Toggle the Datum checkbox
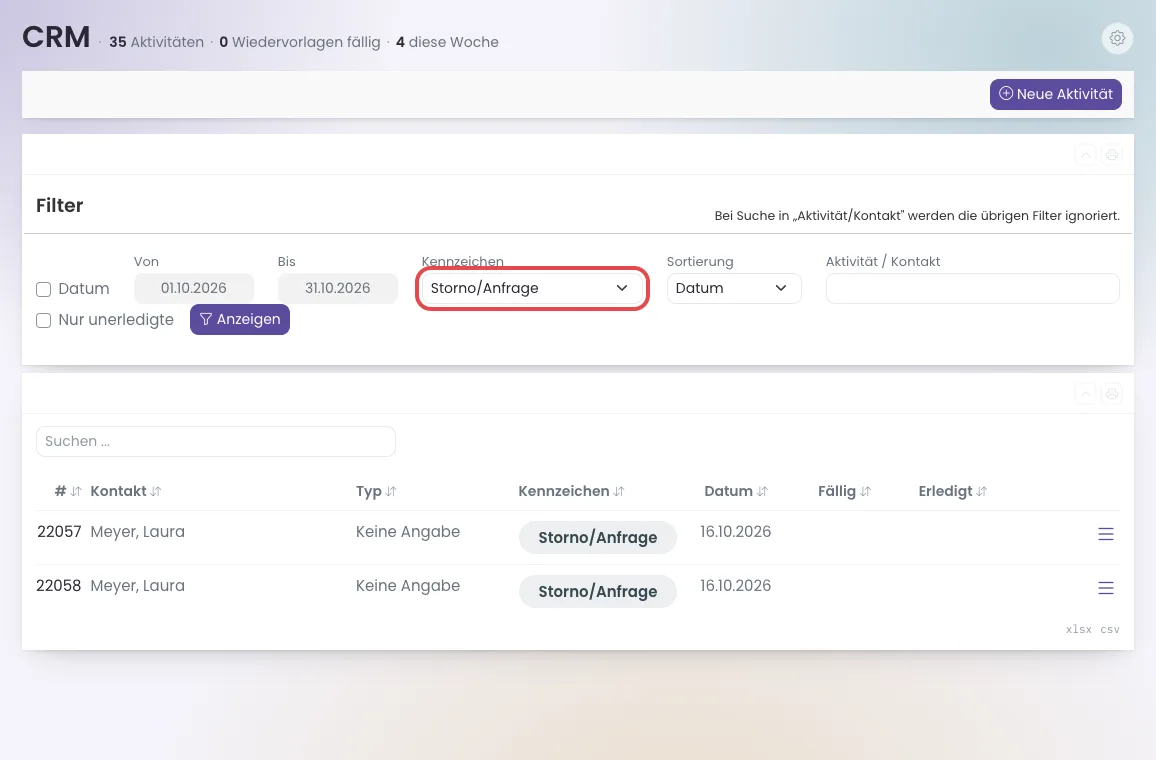The image size is (1156, 760). (43, 289)
